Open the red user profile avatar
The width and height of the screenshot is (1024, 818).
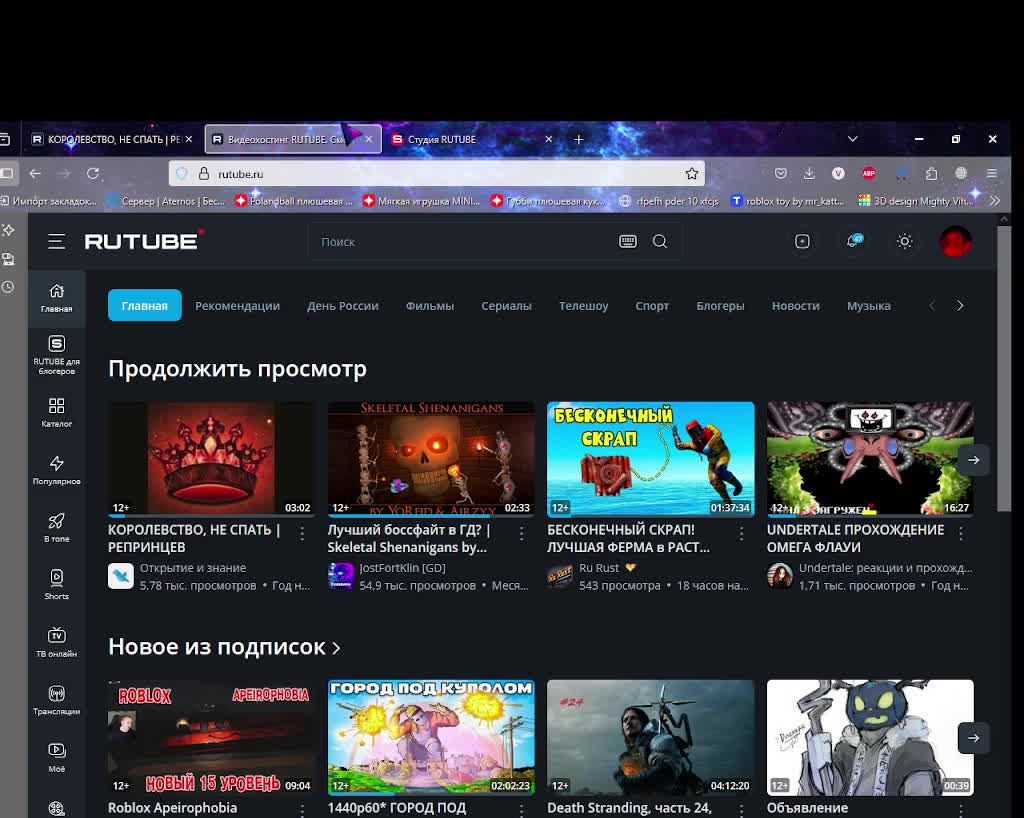[x=955, y=242]
